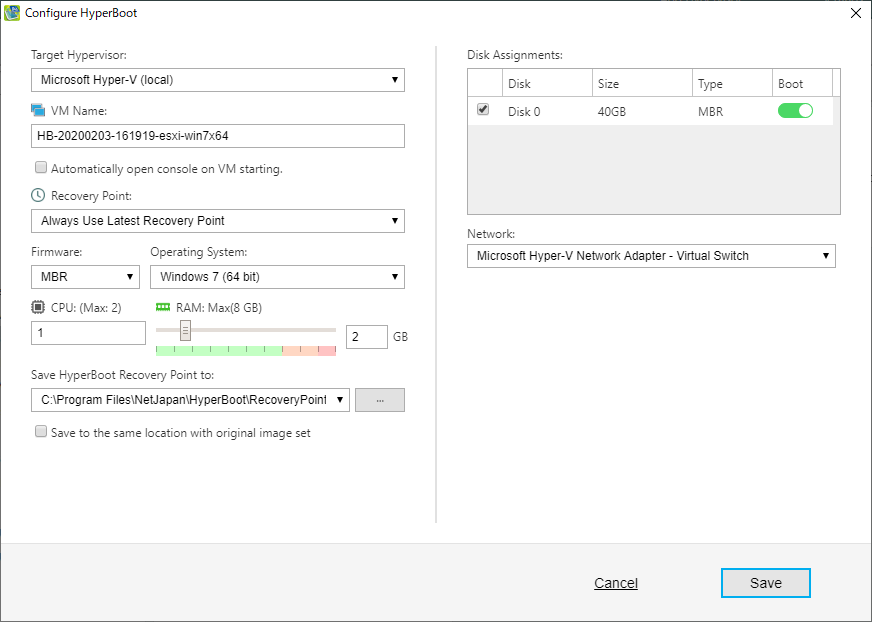
Task: Uncheck the Disk 0 assignment checkbox
Action: click(x=483, y=110)
